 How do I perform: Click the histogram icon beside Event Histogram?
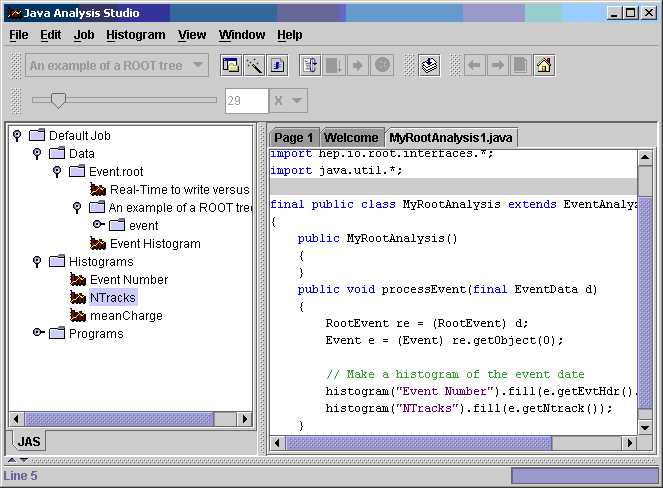tap(98, 244)
